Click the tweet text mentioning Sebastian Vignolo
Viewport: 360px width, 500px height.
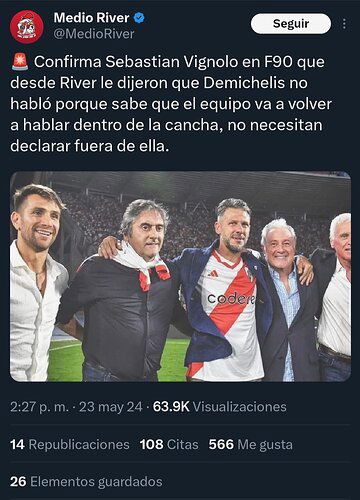[x=171, y=104]
